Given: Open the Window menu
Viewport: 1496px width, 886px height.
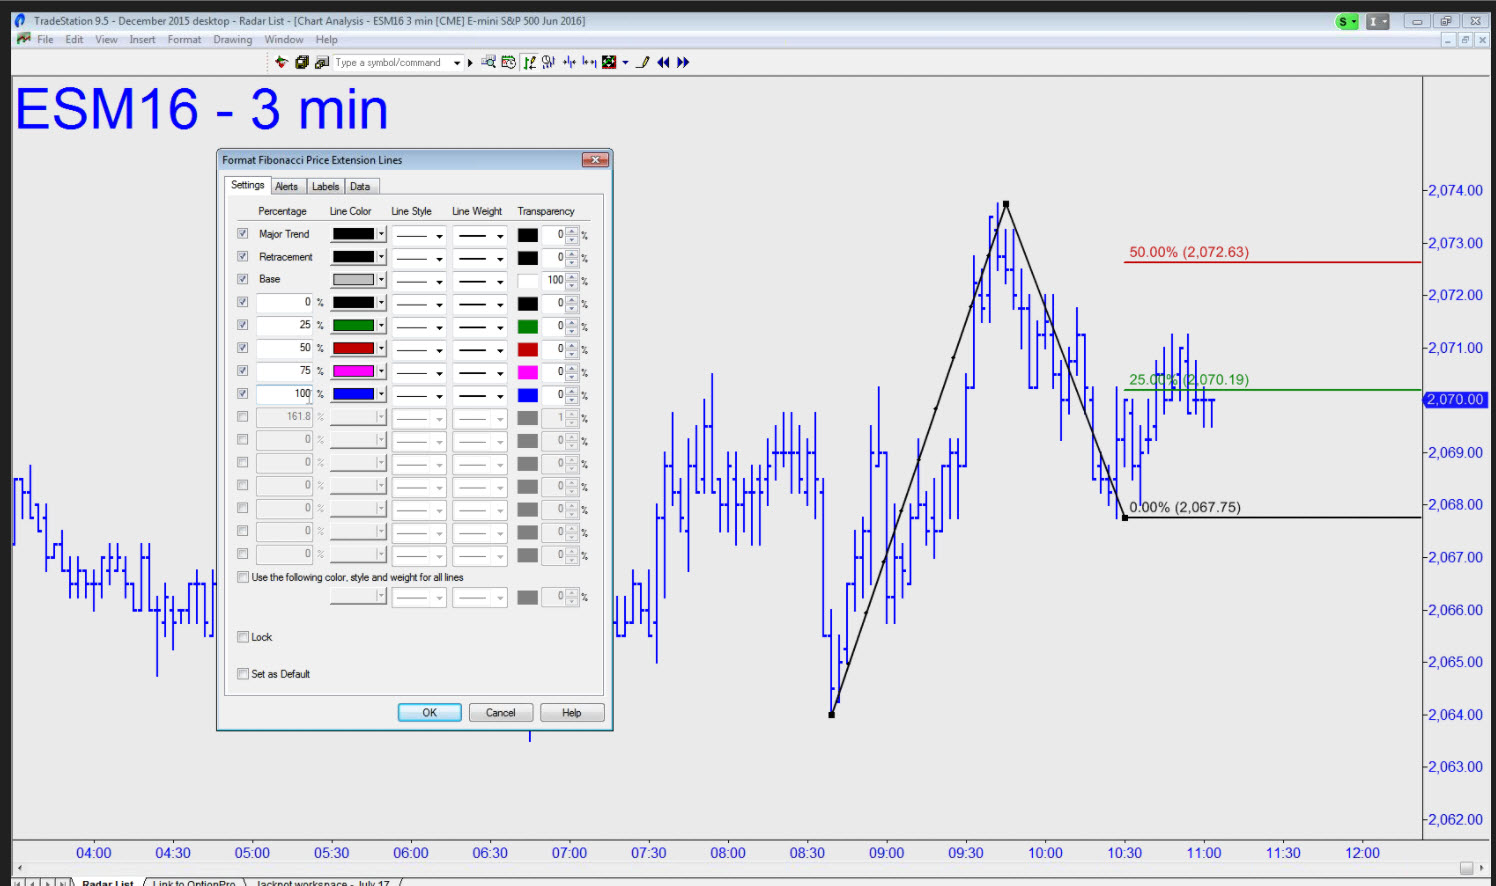Looking at the screenshot, I should click(x=284, y=40).
